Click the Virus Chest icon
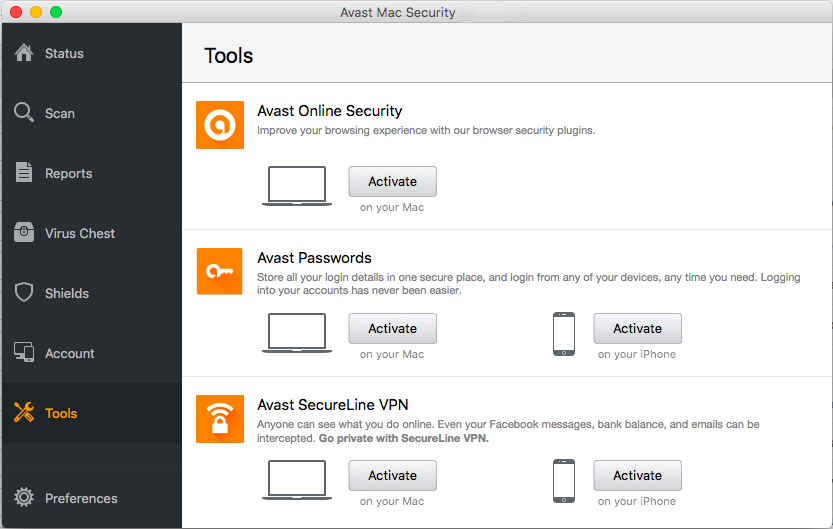833x529 pixels. coord(24,233)
